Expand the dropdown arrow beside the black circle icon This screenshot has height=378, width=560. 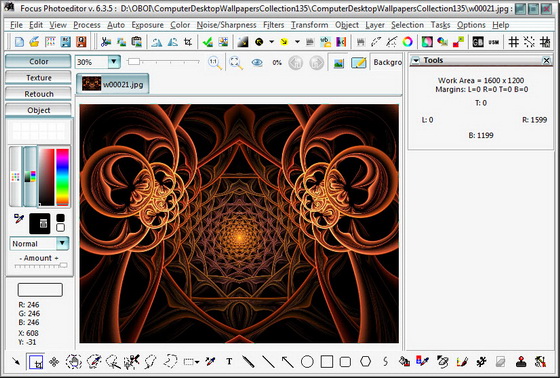click(x=271, y=42)
